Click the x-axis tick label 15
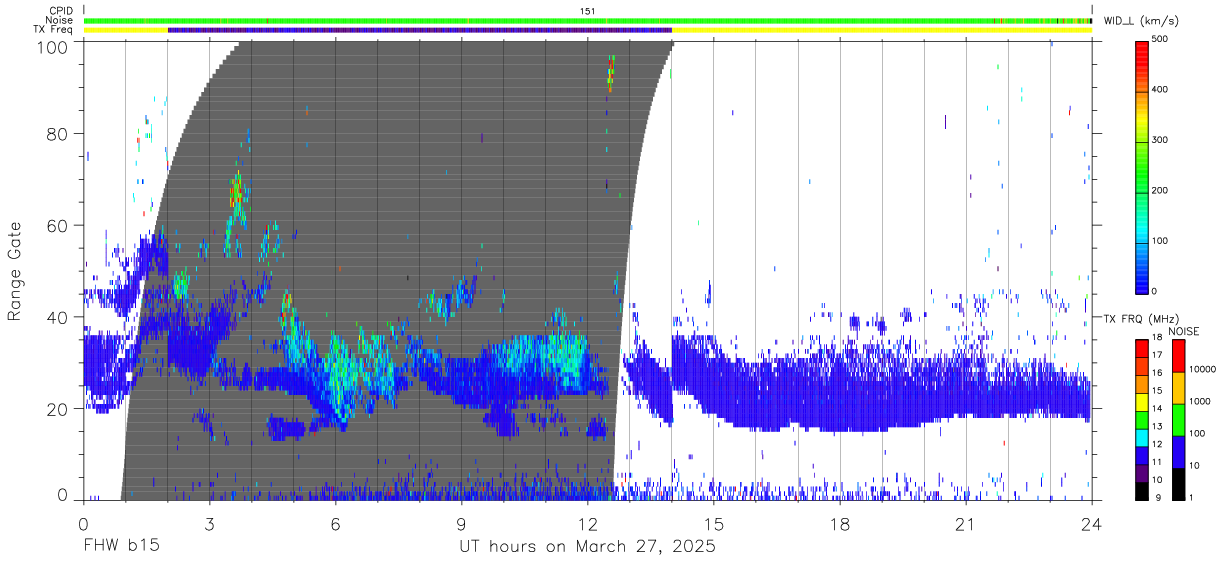Image resolution: width=1228 pixels, height=567 pixels. 714,525
